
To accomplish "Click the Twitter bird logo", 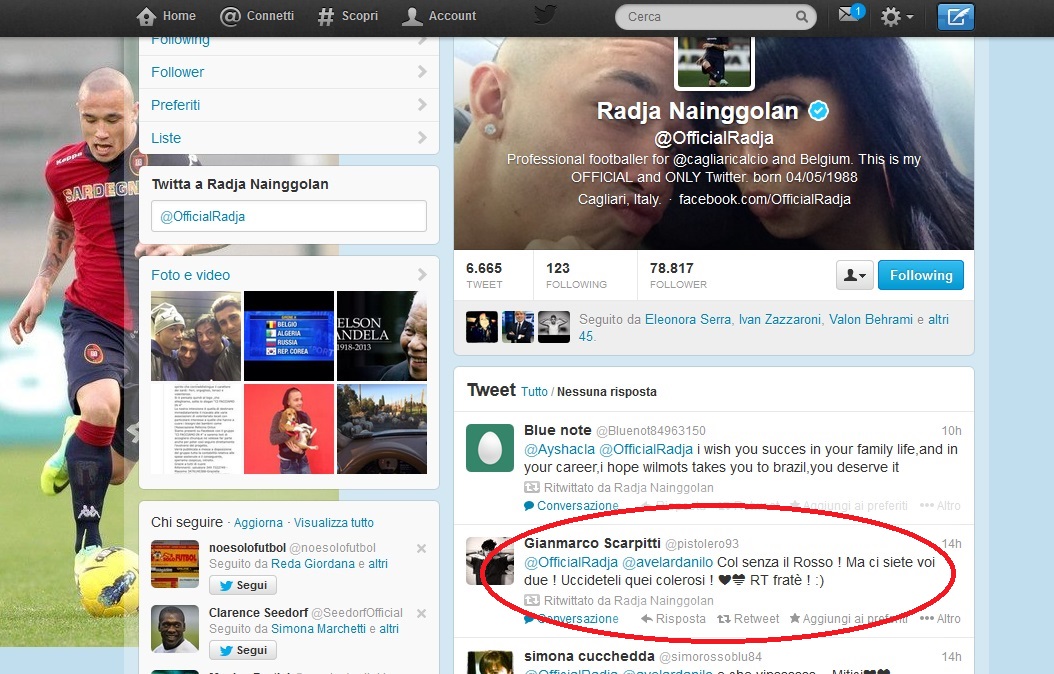I will 545,16.
